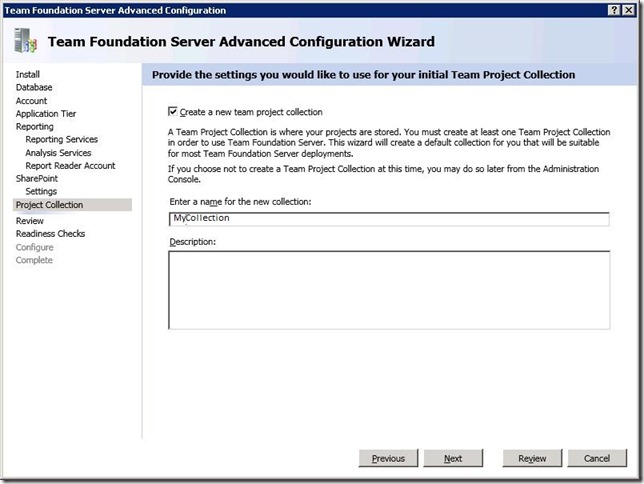
Task: Jump to Readiness Checks step
Action: 50,234
